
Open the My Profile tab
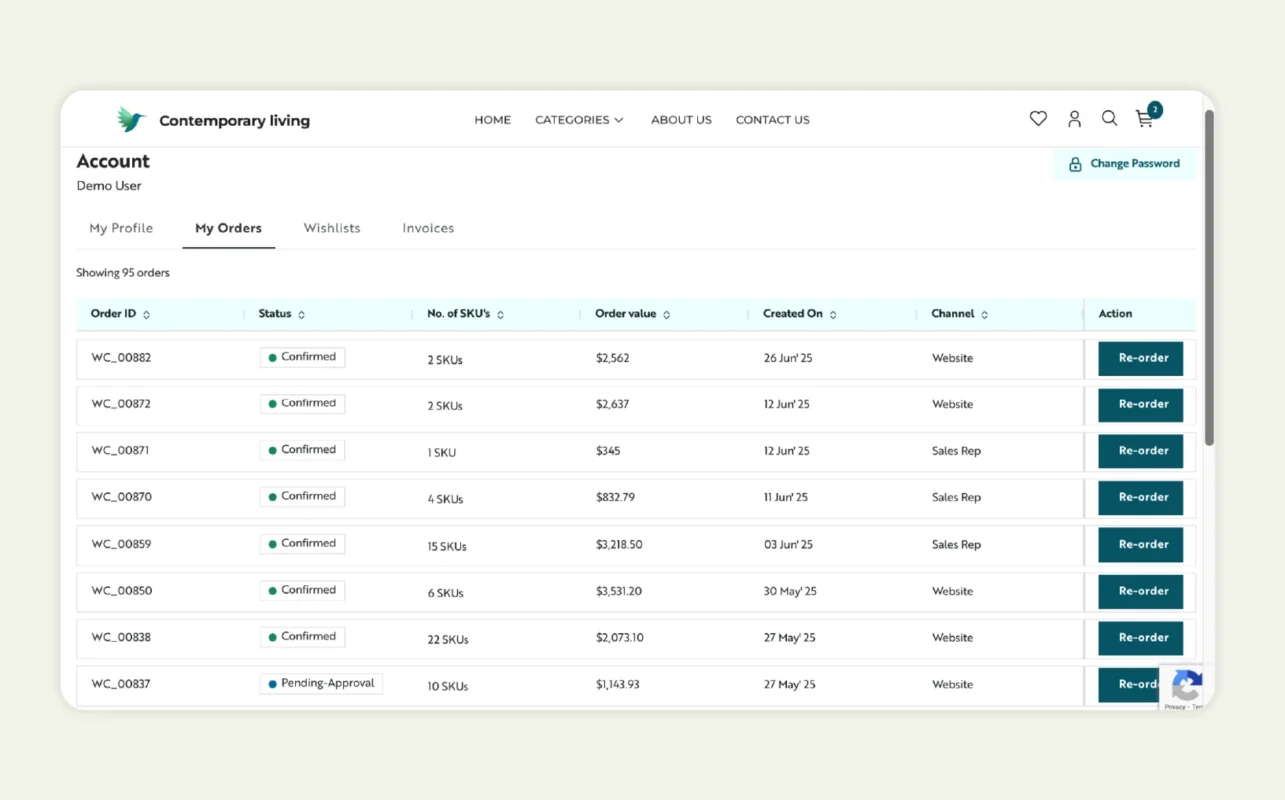click(x=120, y=228)
